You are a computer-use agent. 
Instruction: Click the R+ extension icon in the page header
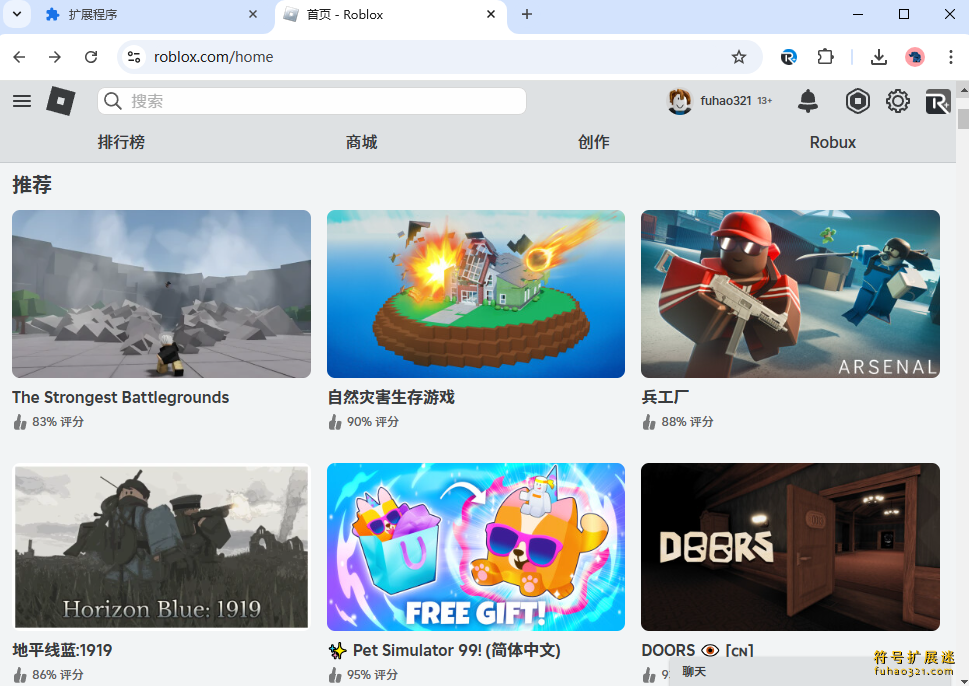point(937,101)
